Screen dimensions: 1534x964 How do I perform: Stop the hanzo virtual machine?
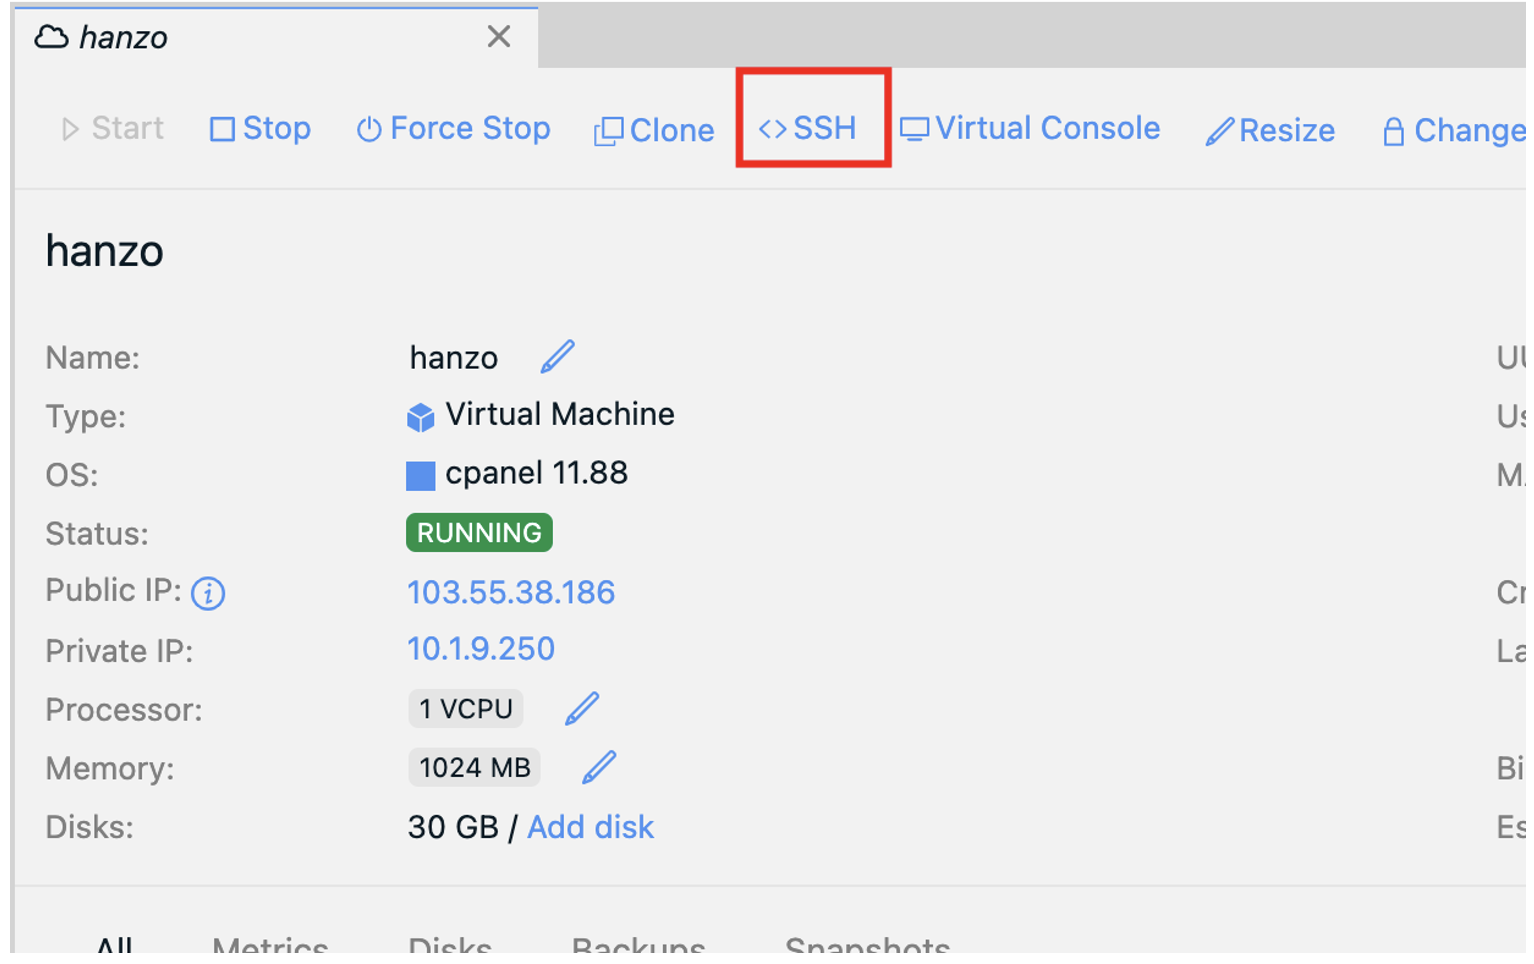click(x=259, y=128)
